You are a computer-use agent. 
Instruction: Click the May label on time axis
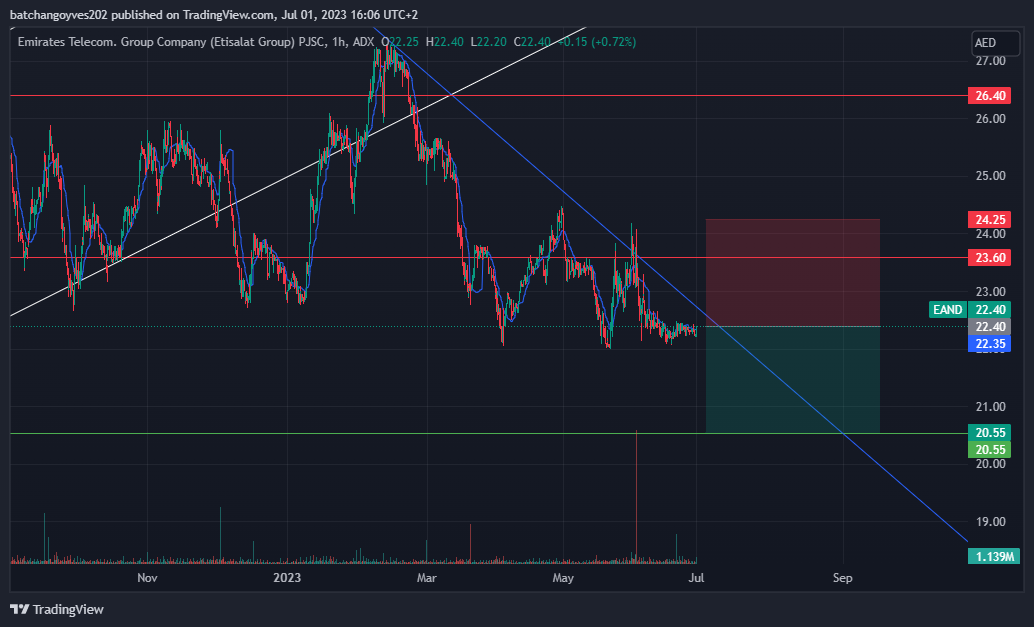coord(563,578)
